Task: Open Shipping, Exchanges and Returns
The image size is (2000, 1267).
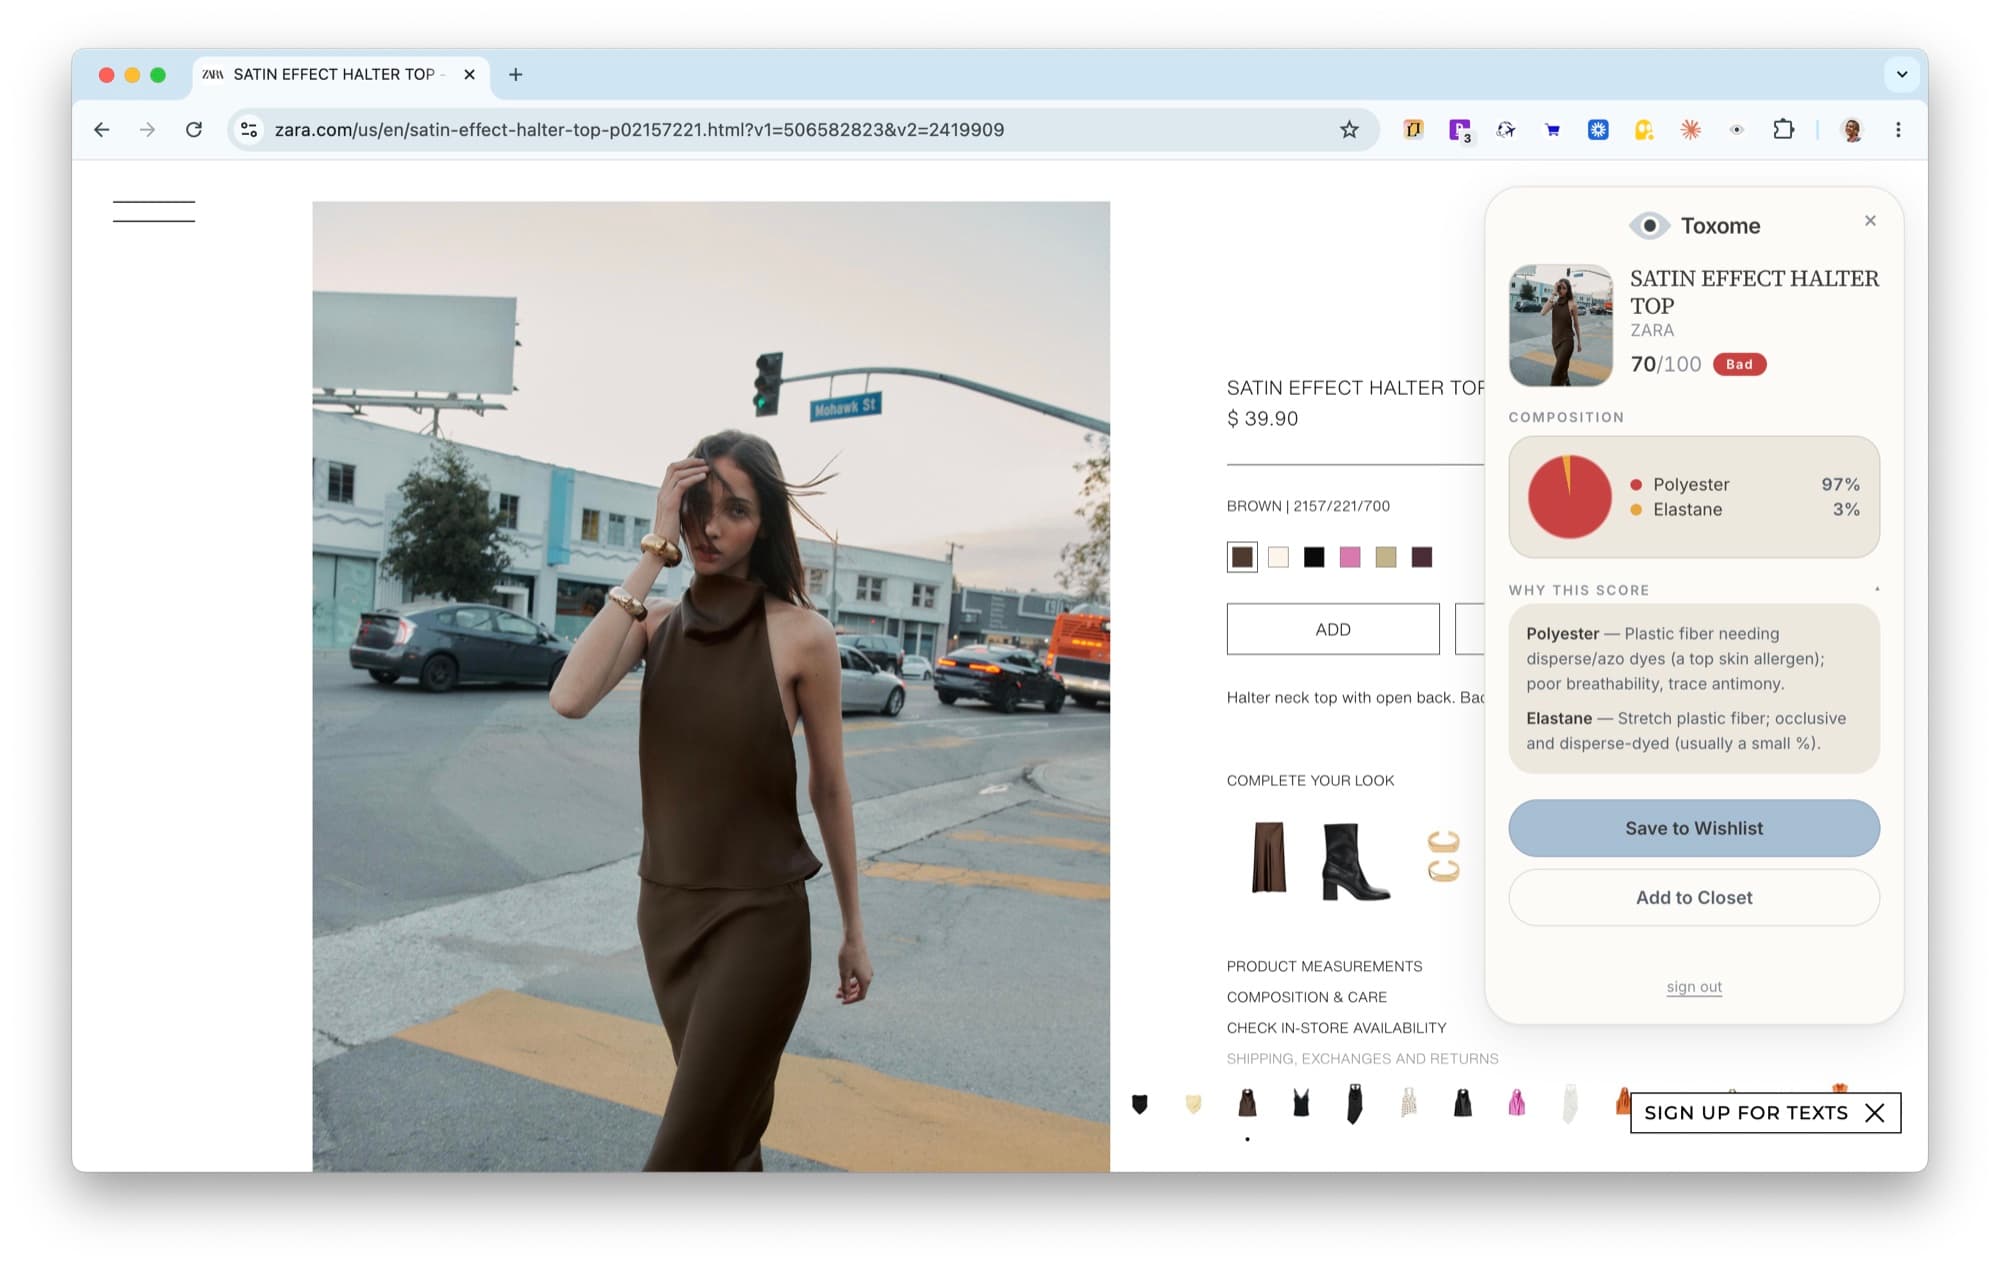Action: 1362,1059
